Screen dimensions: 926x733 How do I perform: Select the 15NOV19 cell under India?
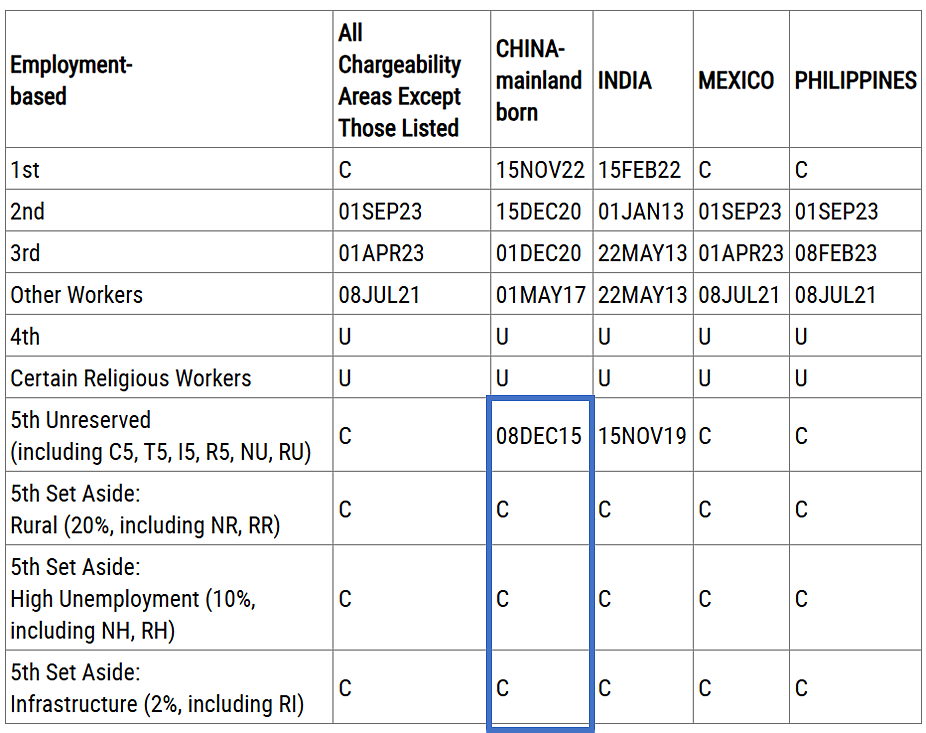642,436
